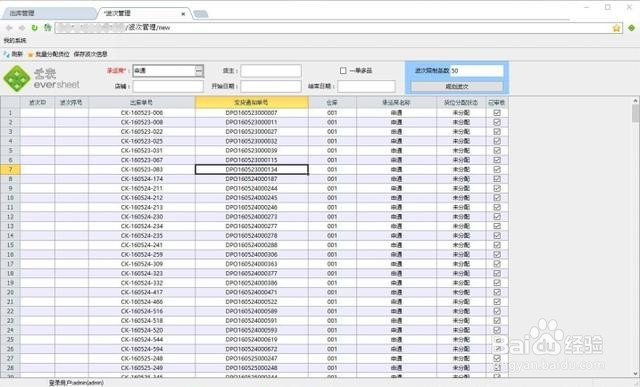Click the 出库单号 column header
This screenshot has height=387, width=640.
[142, 102]
